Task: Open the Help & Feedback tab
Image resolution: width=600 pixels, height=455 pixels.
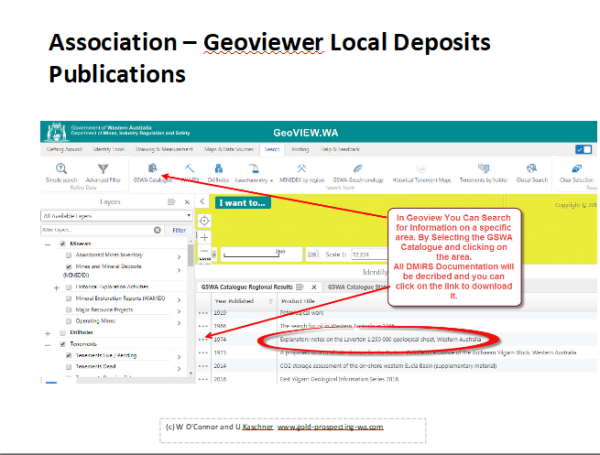Action: coord(341,149)
